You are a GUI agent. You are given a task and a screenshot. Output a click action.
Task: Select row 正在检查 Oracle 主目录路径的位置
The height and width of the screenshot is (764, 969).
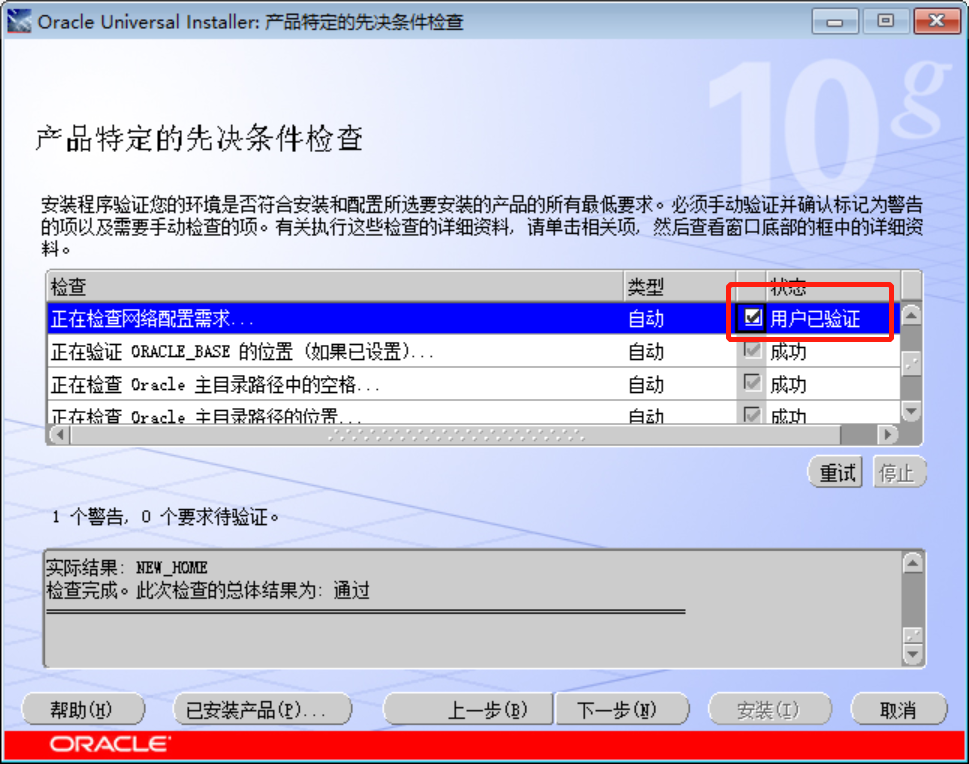point(473,413)
